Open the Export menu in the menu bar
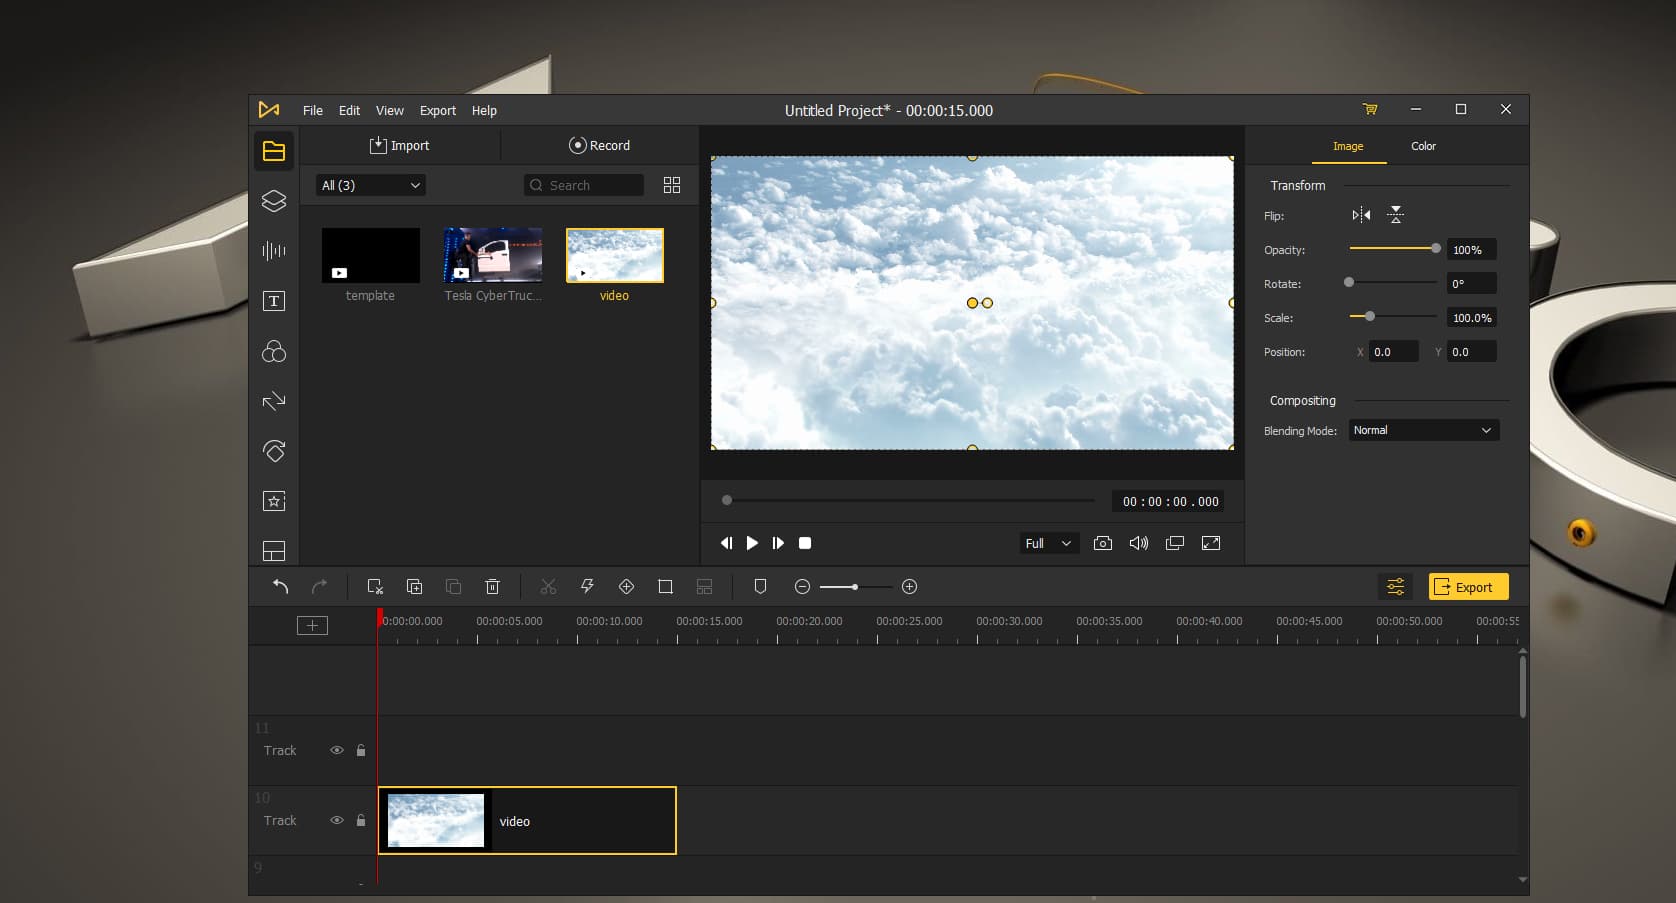This screenshot has width=1676, height=903. (437, 110)
